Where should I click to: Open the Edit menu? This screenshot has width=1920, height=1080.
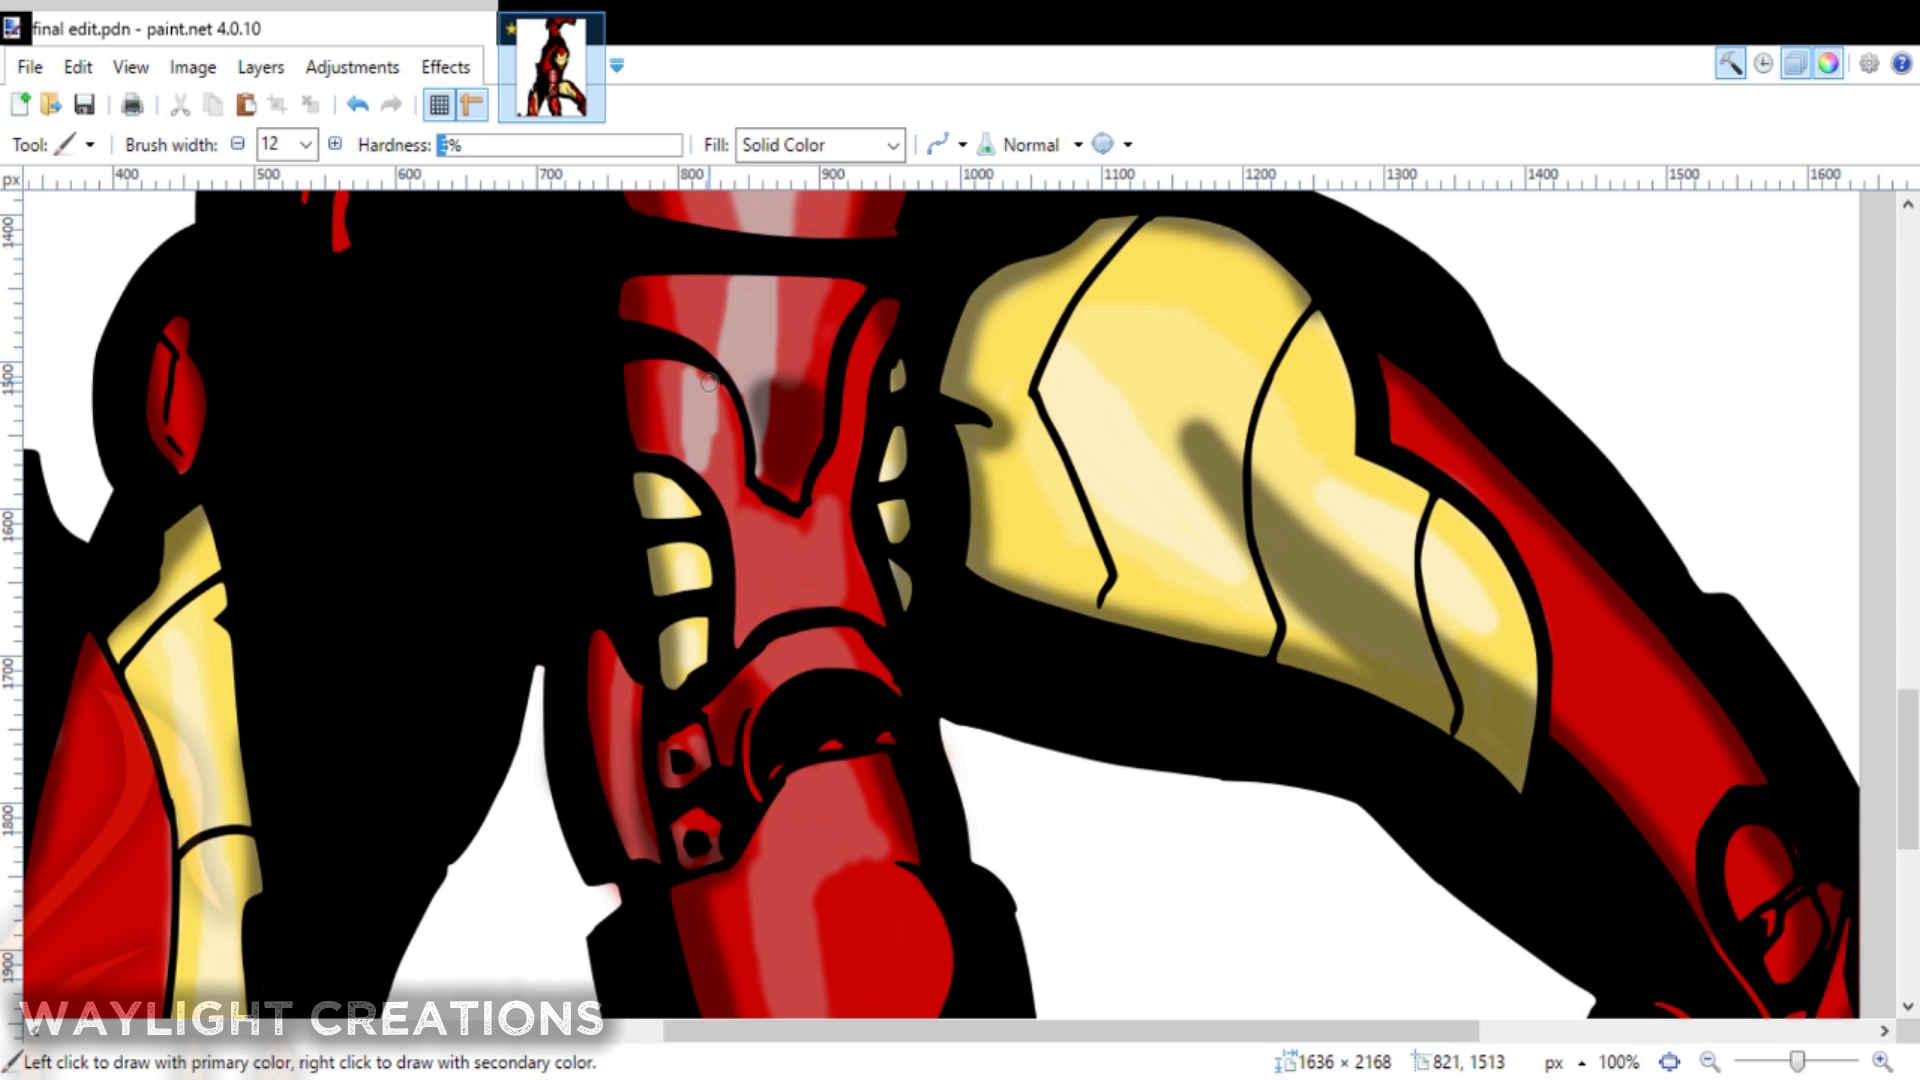pos(78,67)
